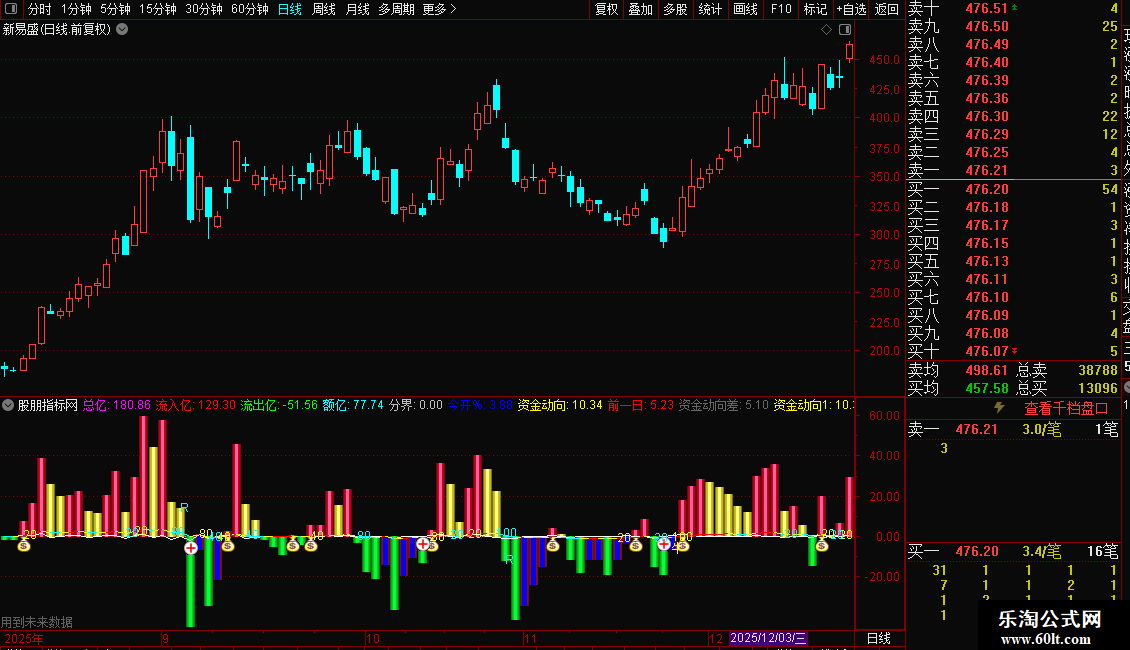Select the 5分钟 period
Viewport: 1130px width, 650px height.
point(115,9)
